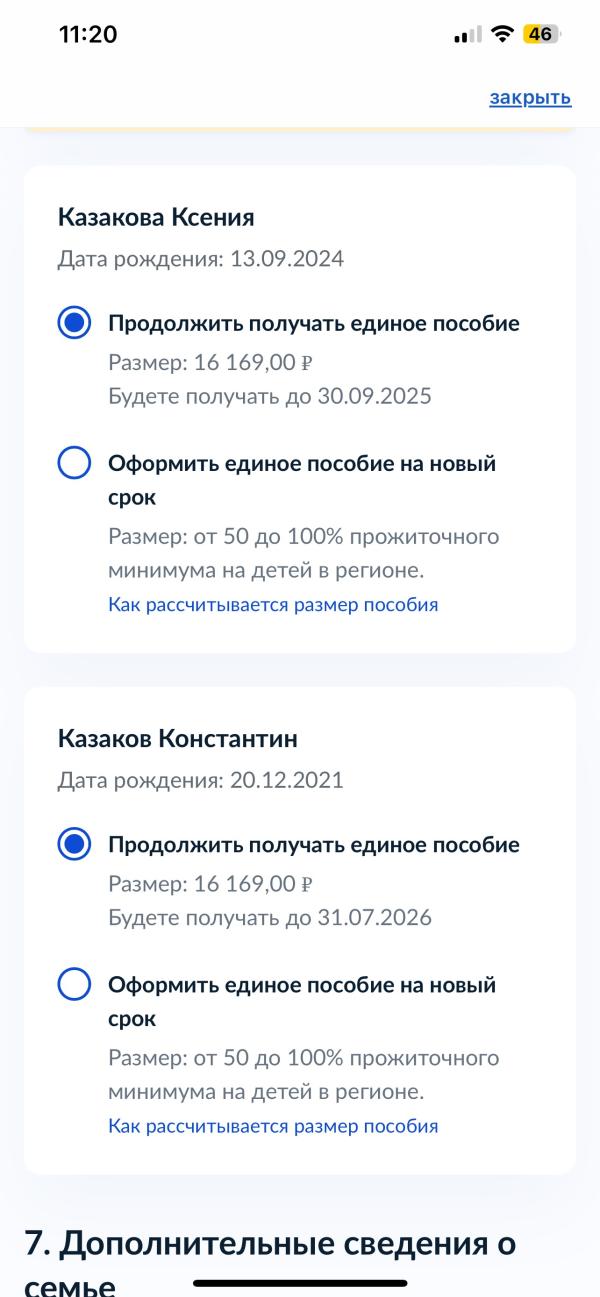This screenshot has height=1297, width=600.
Task: Choose Константин's "Оформить единое пособие на новый срок" radio
Action: pyautogui.click(x=75, y=985)
